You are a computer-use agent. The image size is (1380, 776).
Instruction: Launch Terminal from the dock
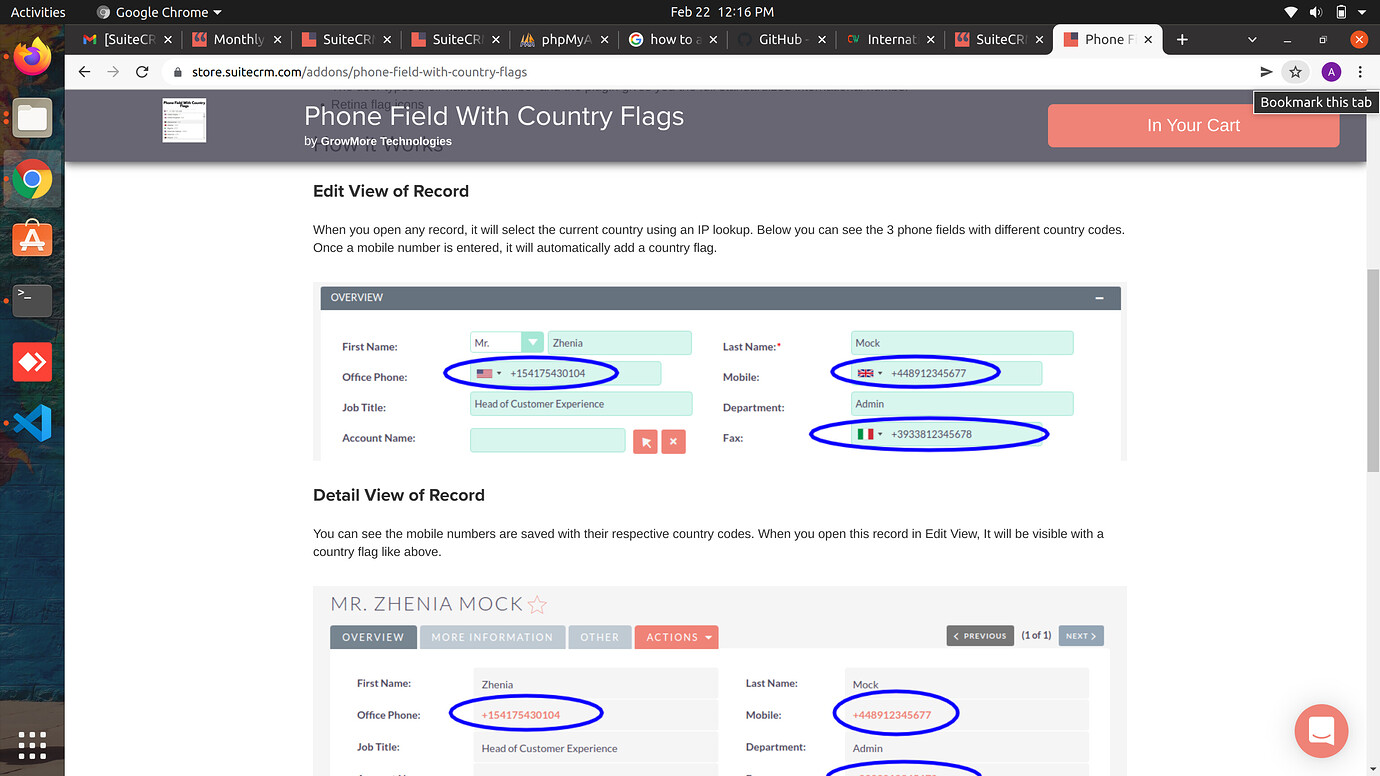point(32,300)
